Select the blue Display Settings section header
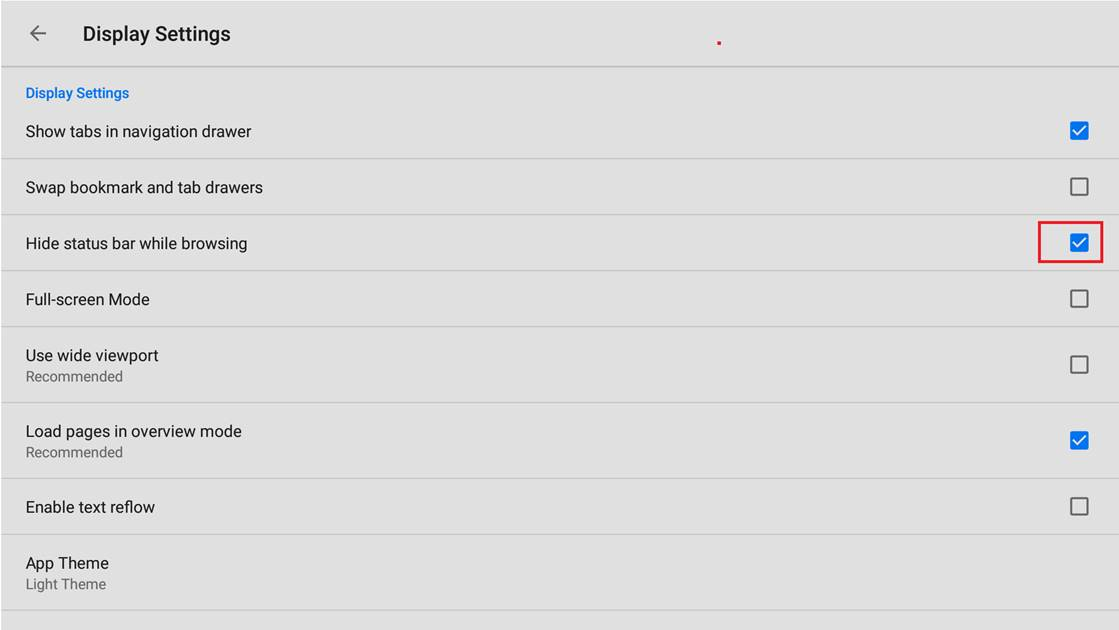The height and width of the screenshot is (630, 1119). click(77, 93)
